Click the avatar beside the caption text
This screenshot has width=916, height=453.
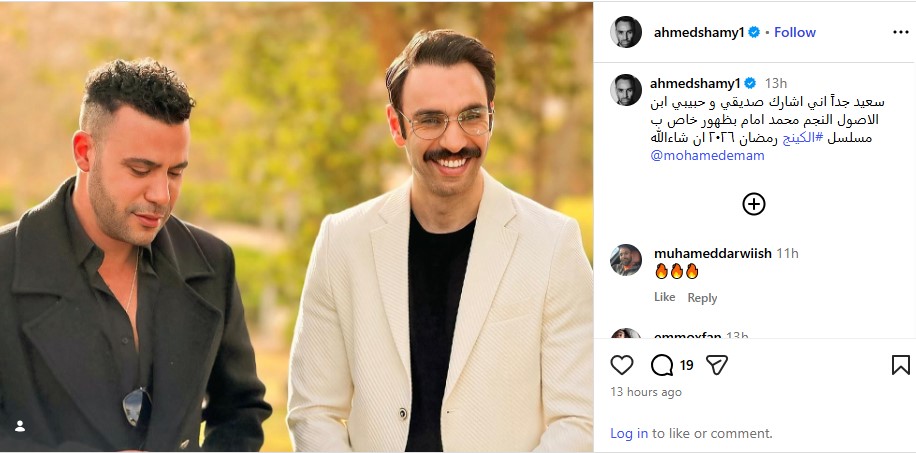[x=626, y=90]
